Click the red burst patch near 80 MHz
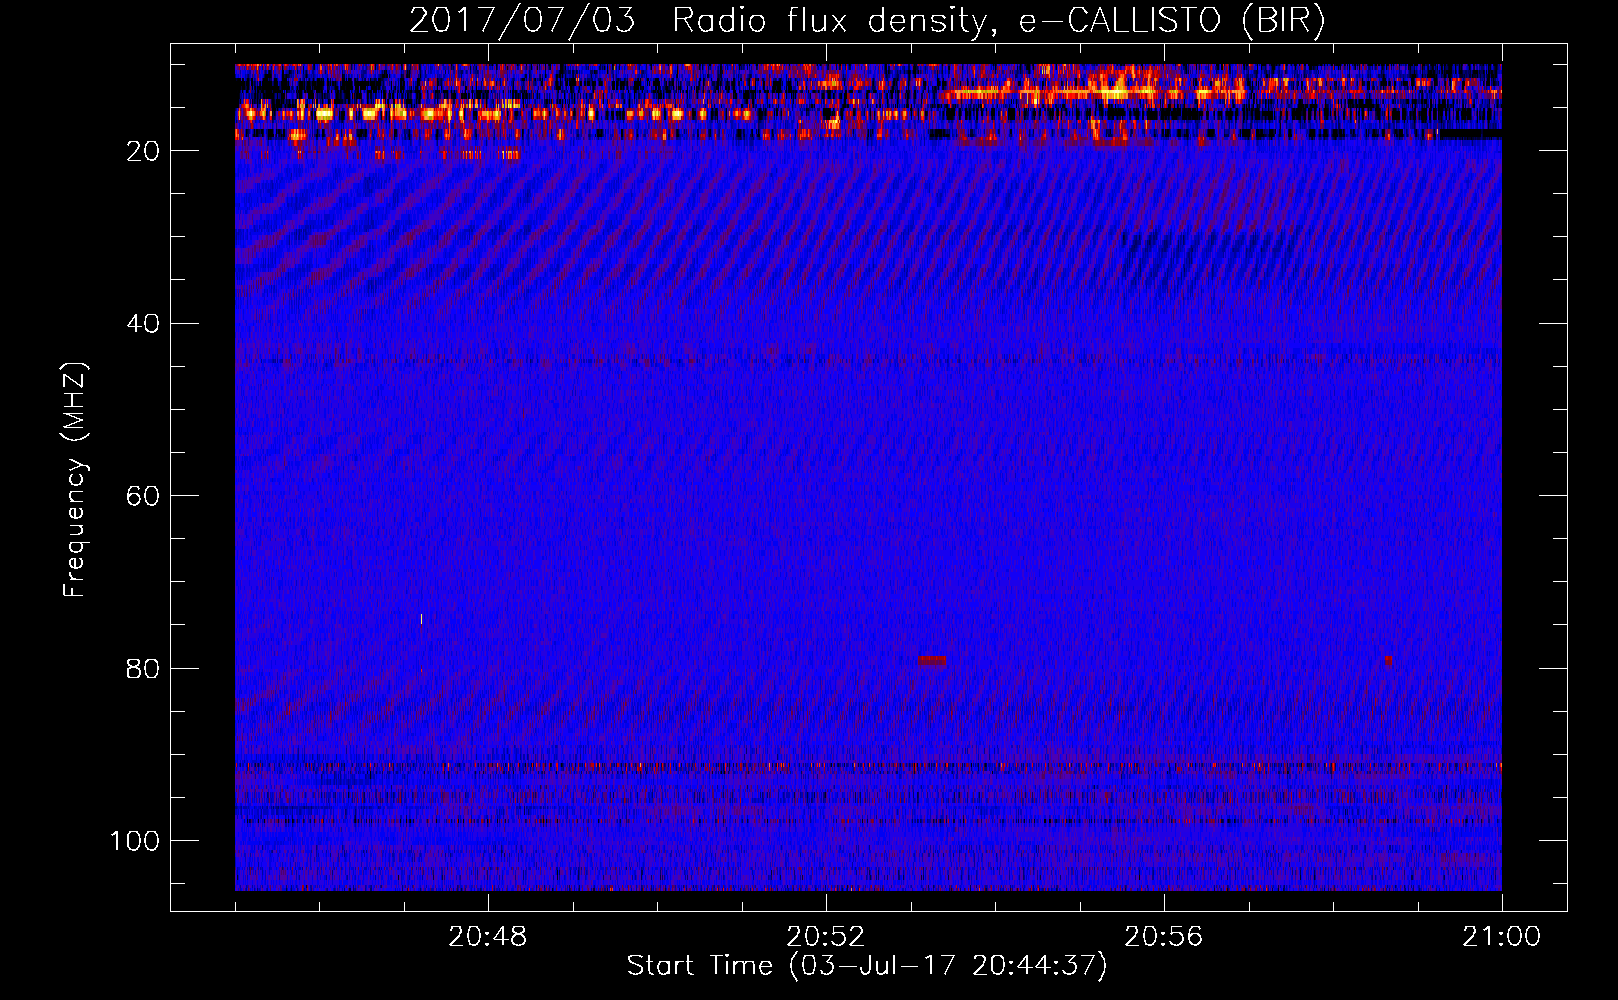 (931, 661)
